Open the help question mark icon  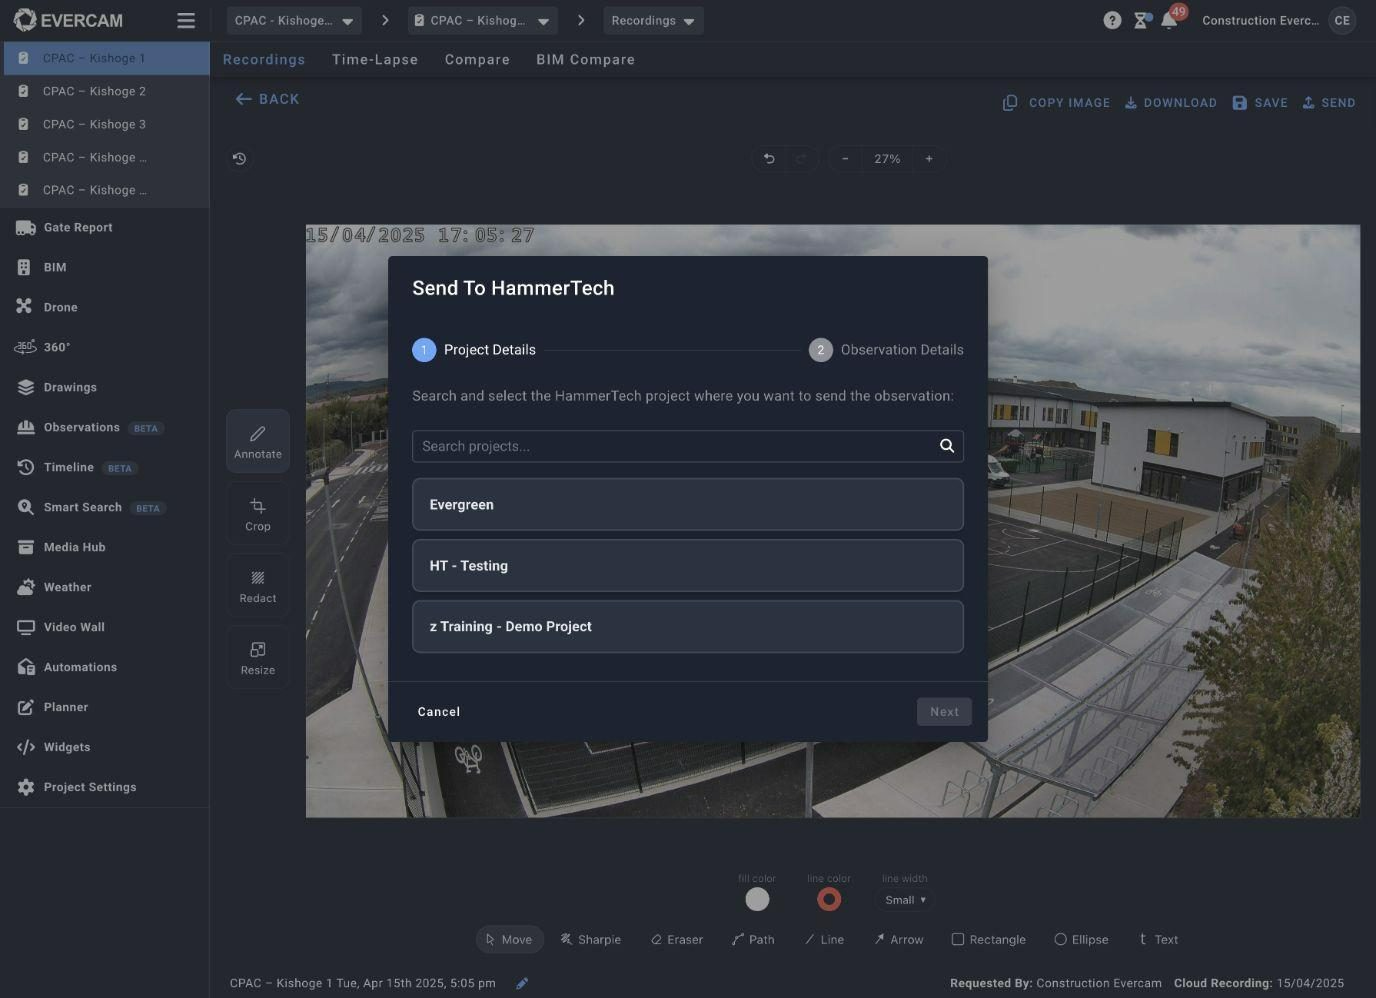point(1112,20)
